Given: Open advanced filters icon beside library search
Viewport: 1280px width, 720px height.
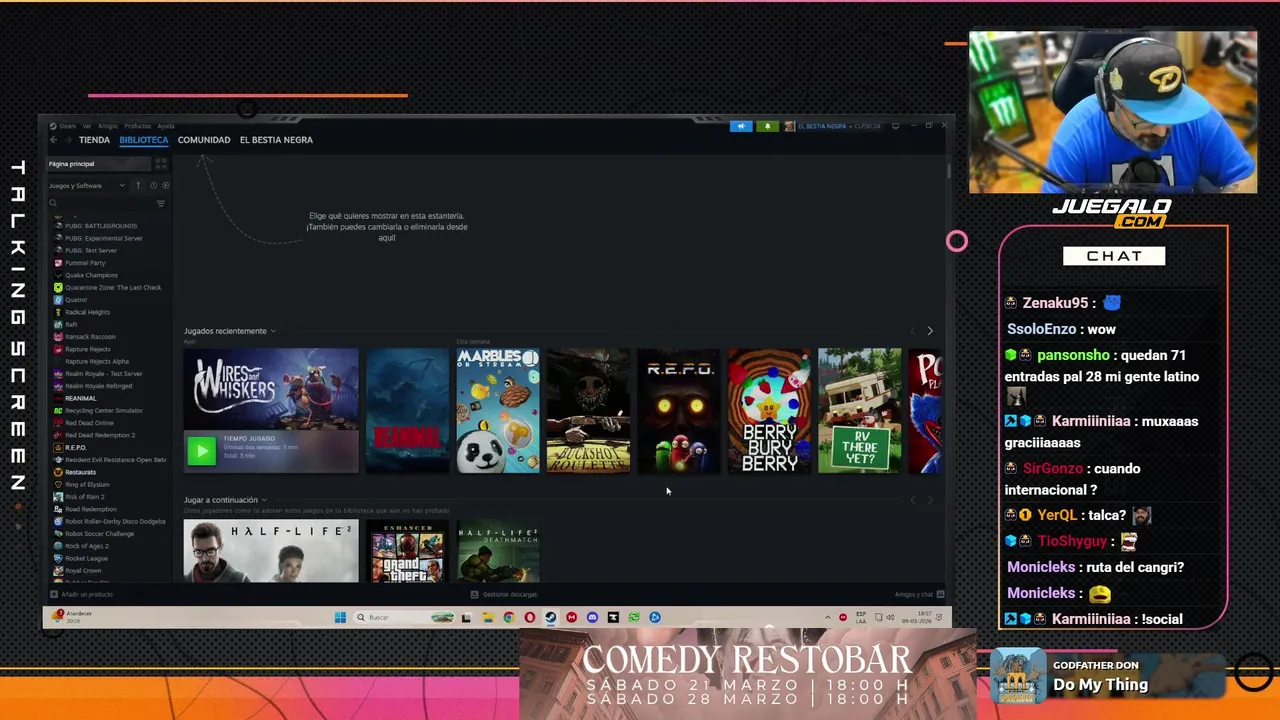Looking at the screenshot, I should tap(160, 203).
